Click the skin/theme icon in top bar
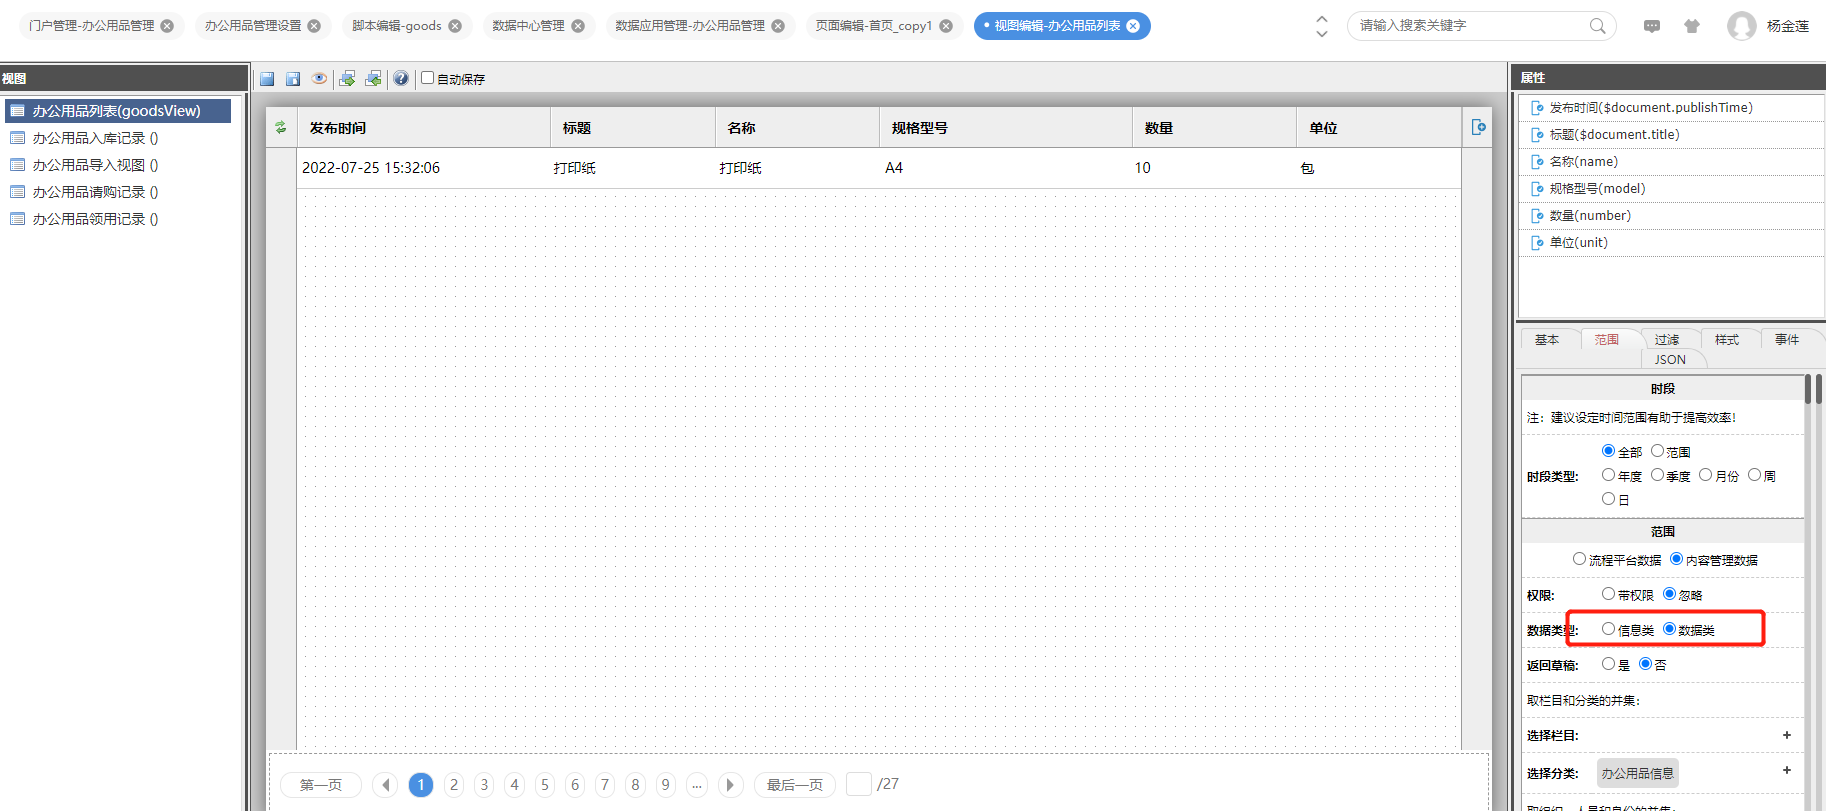Viewport: 1826px width, 811px height. [1692, 26]
